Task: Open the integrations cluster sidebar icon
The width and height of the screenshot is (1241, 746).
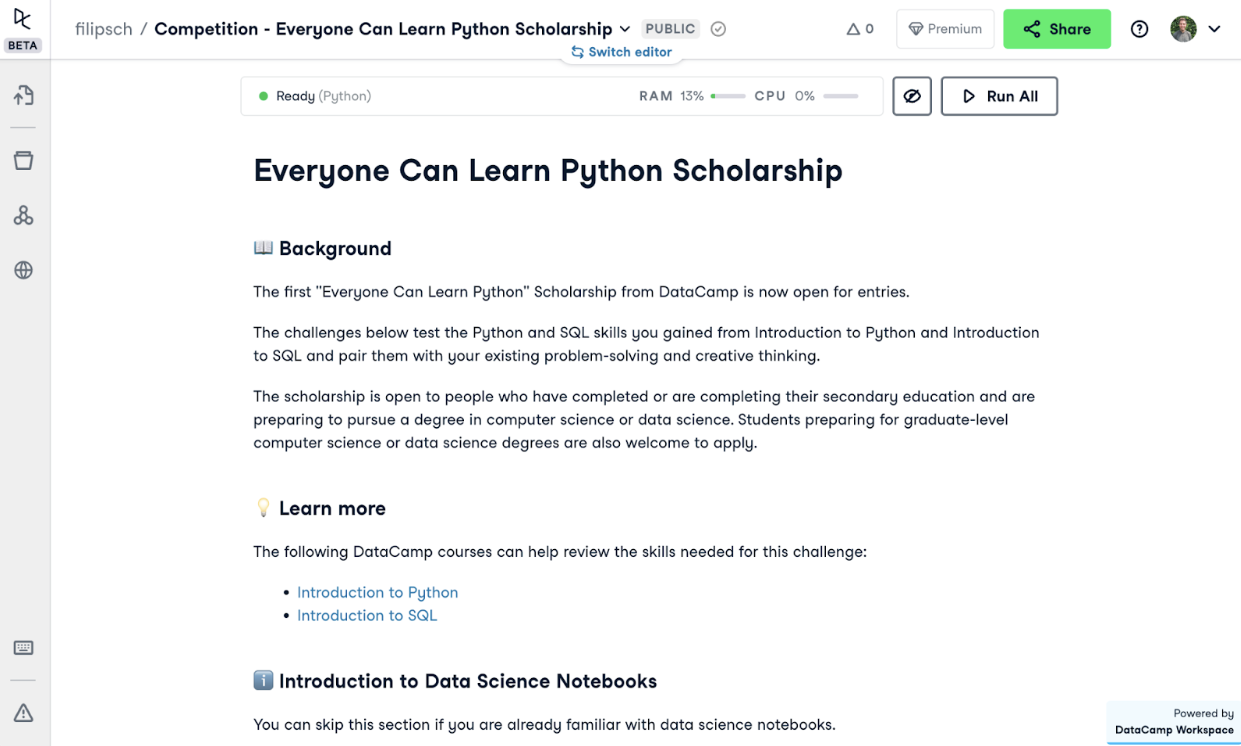Action: 24,215
